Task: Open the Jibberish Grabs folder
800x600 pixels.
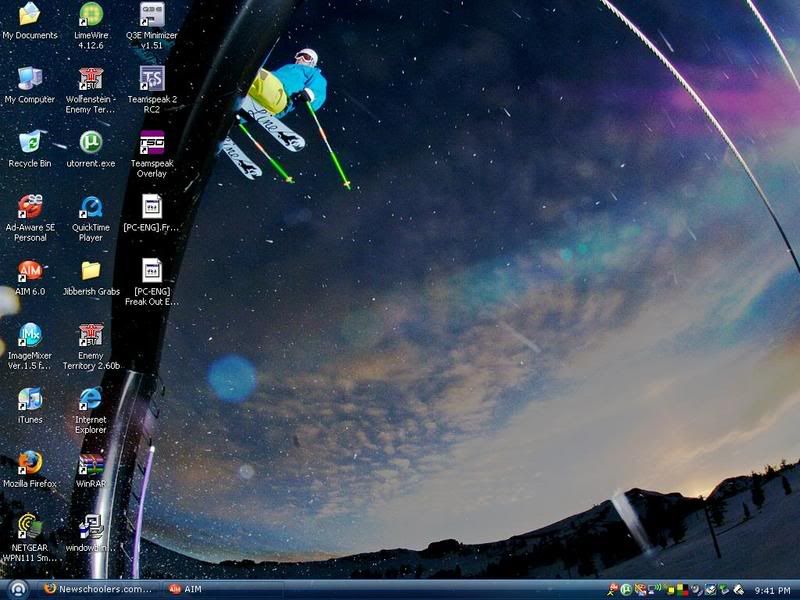Action: coord(91,271)
